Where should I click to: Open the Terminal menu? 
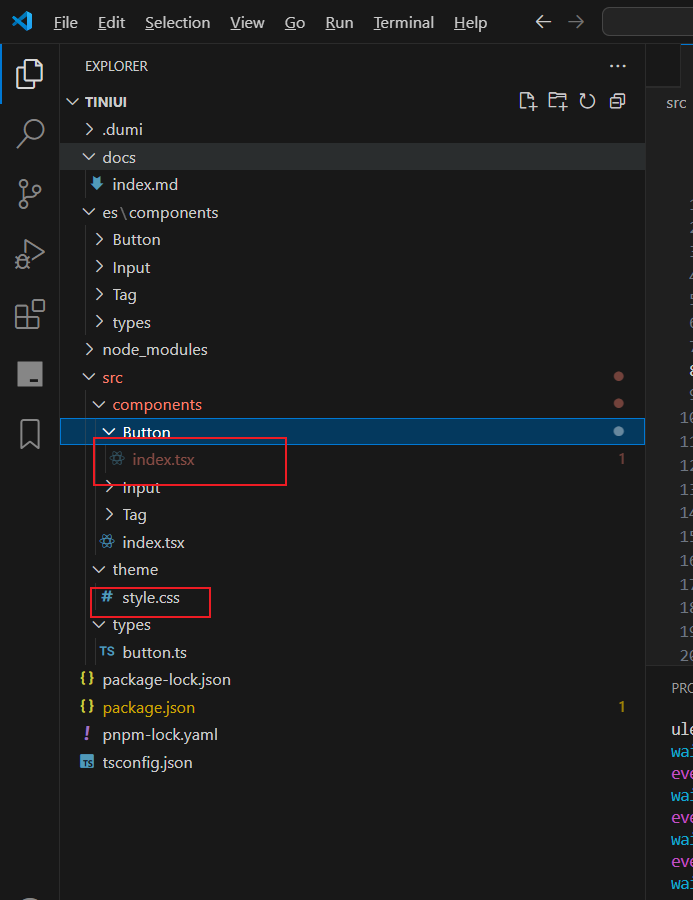403,22
